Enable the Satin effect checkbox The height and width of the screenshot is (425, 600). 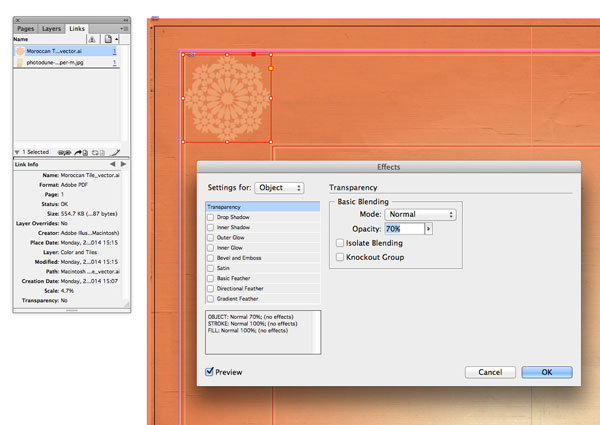click(x=210, y=268)
